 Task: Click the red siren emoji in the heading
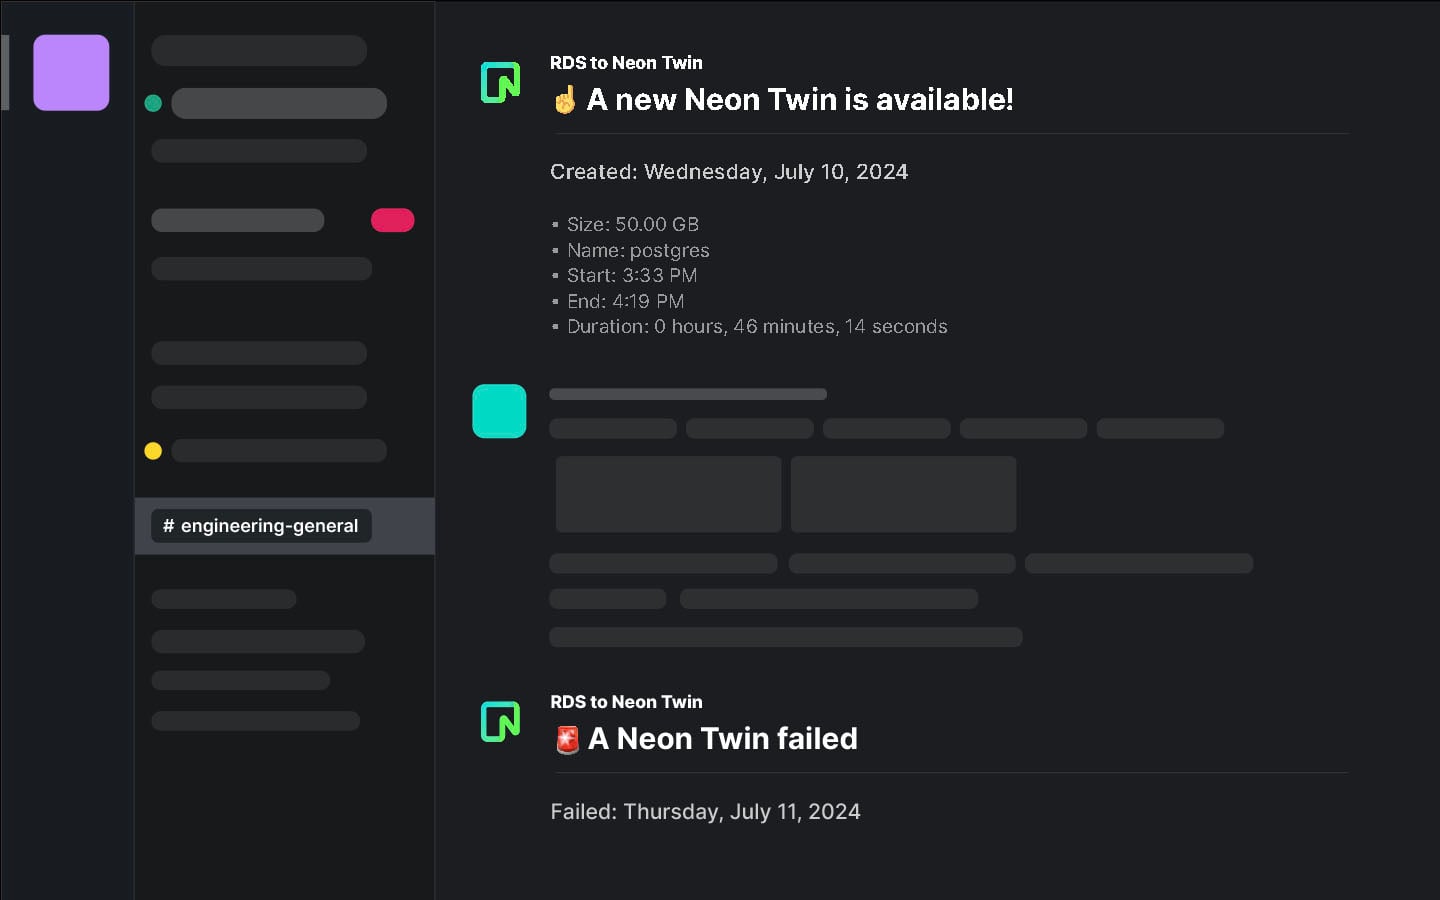[x=567, y=740]
